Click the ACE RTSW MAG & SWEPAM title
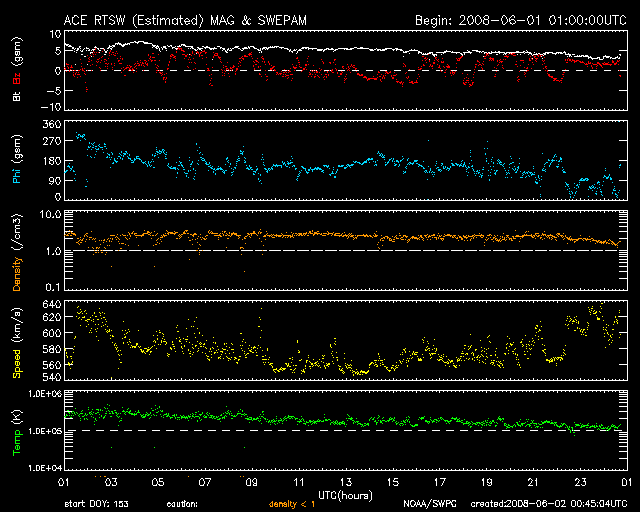 click(x=201, y=19)
